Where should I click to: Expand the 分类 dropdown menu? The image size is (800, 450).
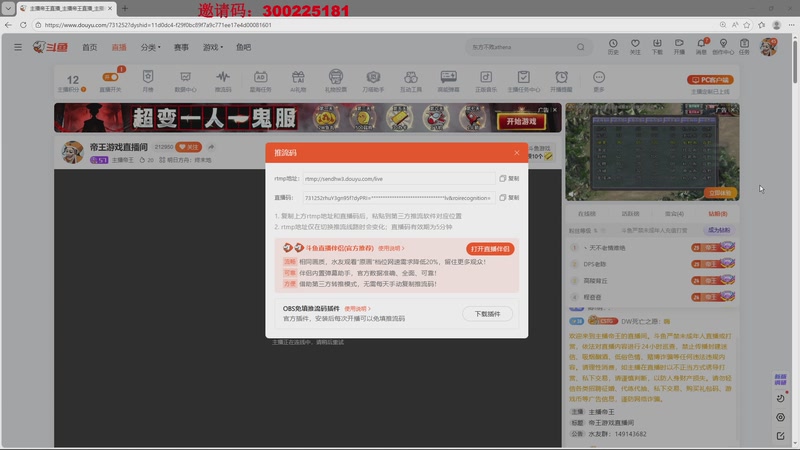coord(151,47)
